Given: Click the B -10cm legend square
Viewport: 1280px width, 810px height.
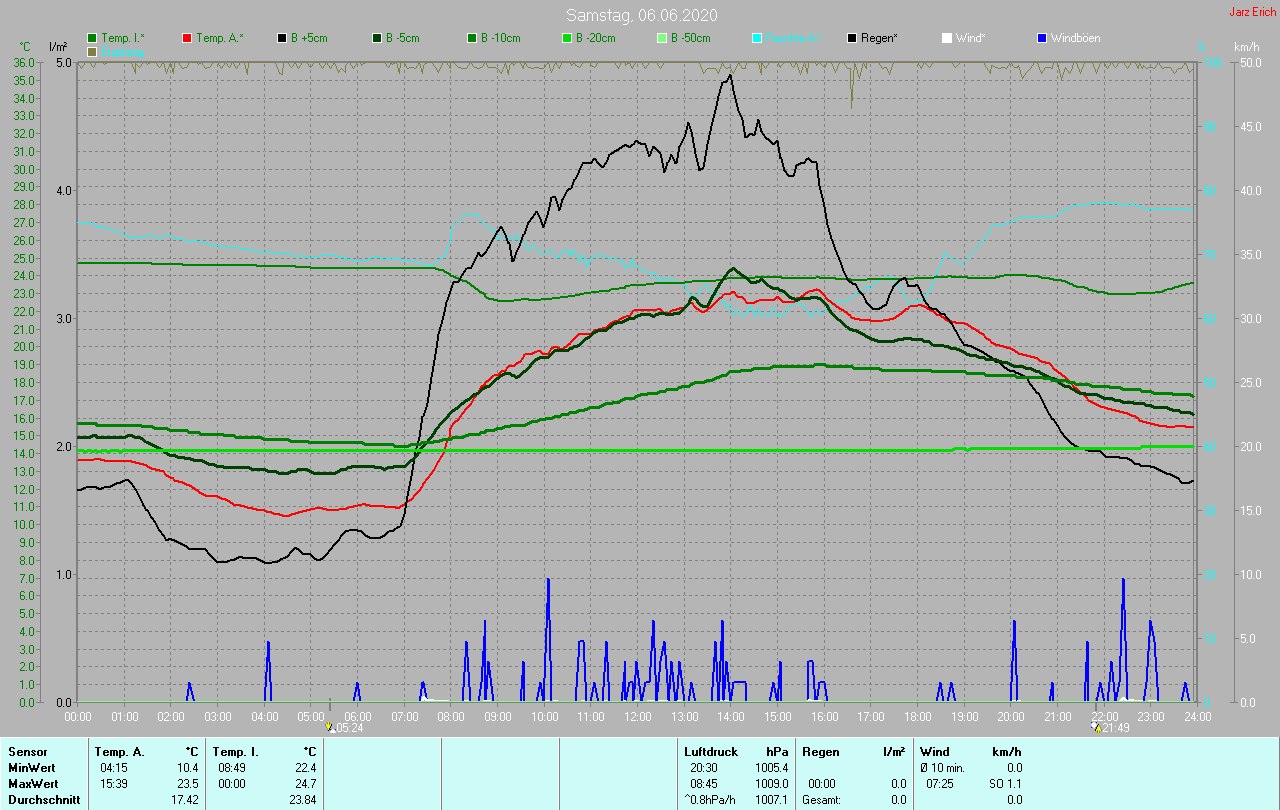Looking at the screenshot, I should click(x=472, y=38).
